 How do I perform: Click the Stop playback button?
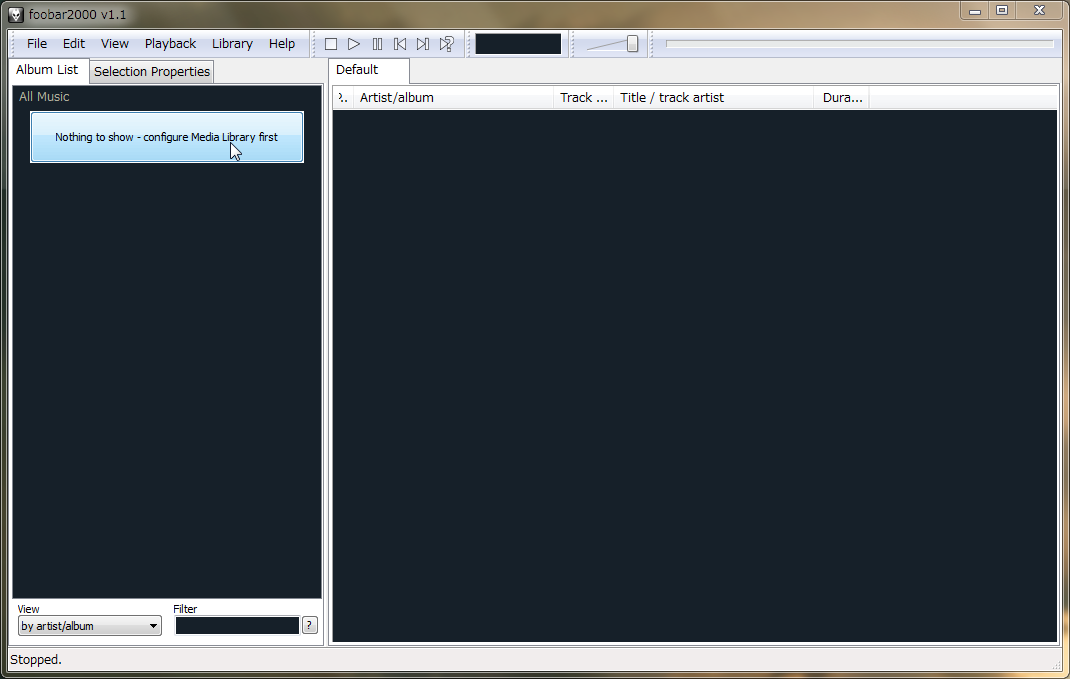coord(331,44)
